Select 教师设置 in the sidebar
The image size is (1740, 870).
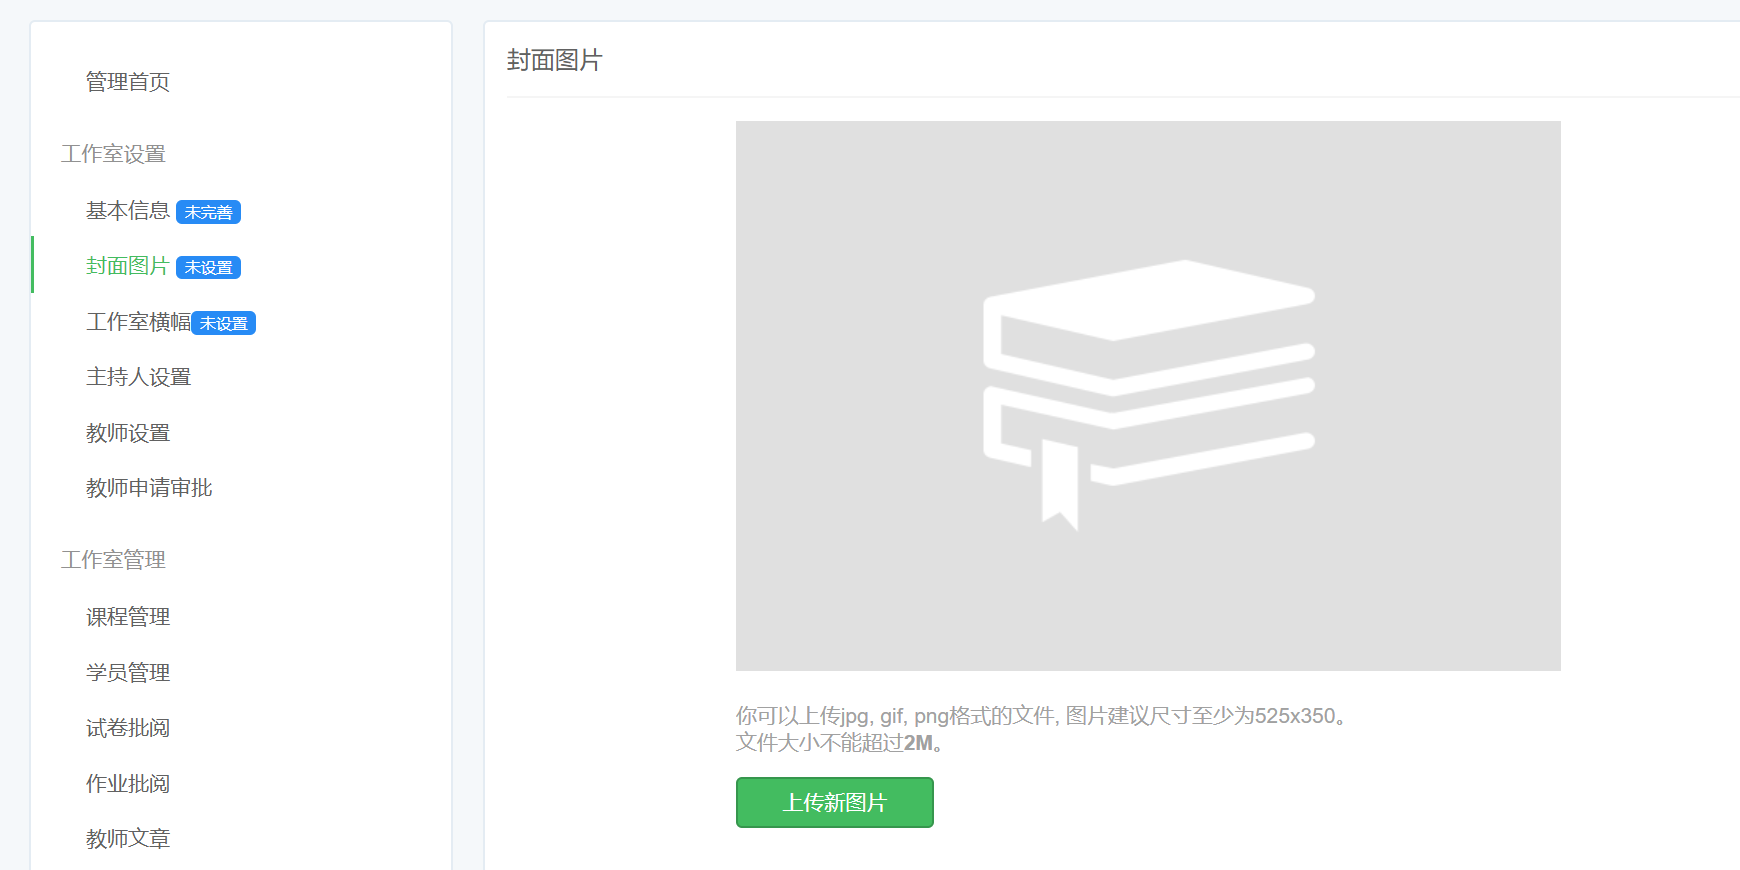[x=128, y=433]
